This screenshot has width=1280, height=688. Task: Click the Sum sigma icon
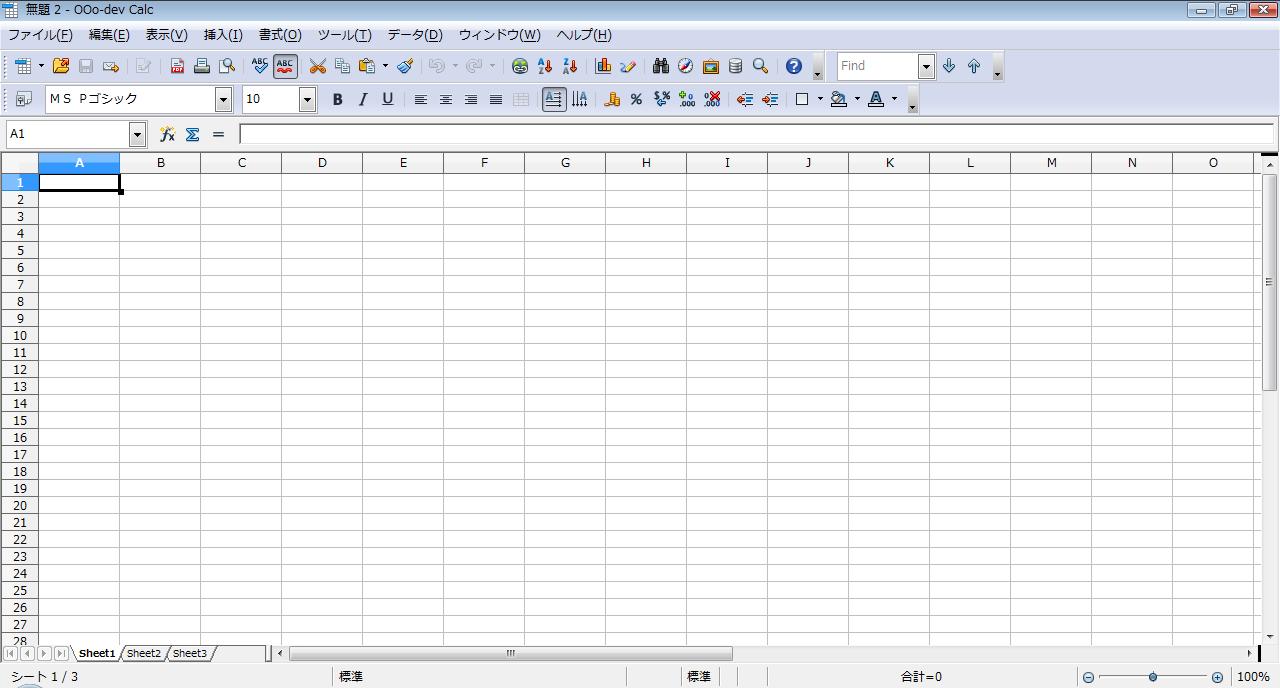(192, 134)
